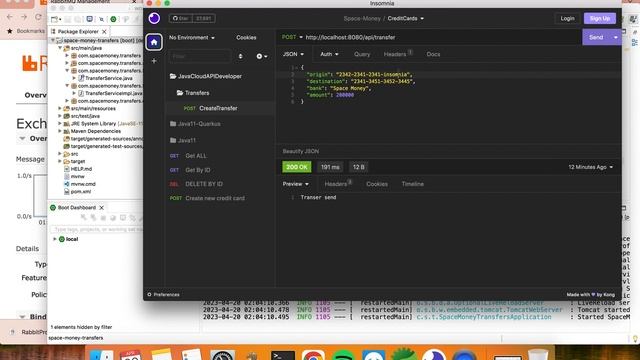Open Cookies in the Insomnia sidebar
The image size is (640, 360).
[246, 38]
